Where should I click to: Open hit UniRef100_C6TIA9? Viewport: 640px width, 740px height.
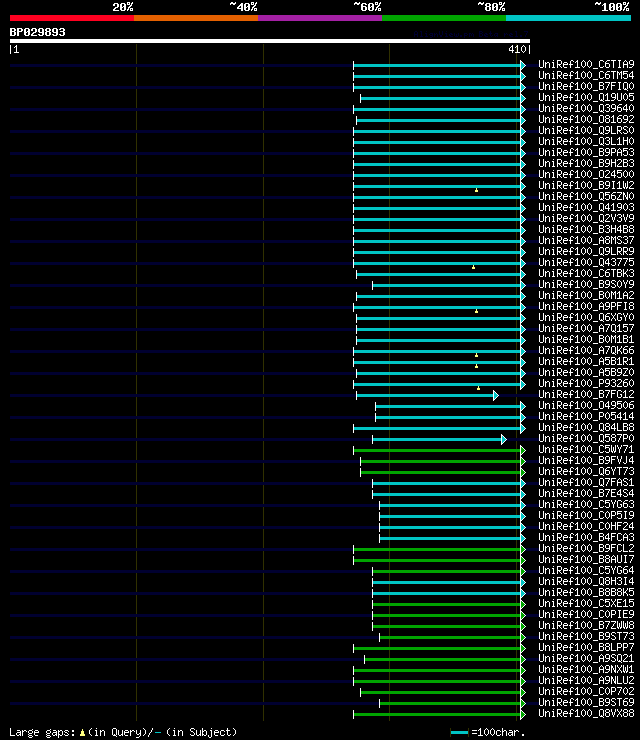tap(586, 64)
